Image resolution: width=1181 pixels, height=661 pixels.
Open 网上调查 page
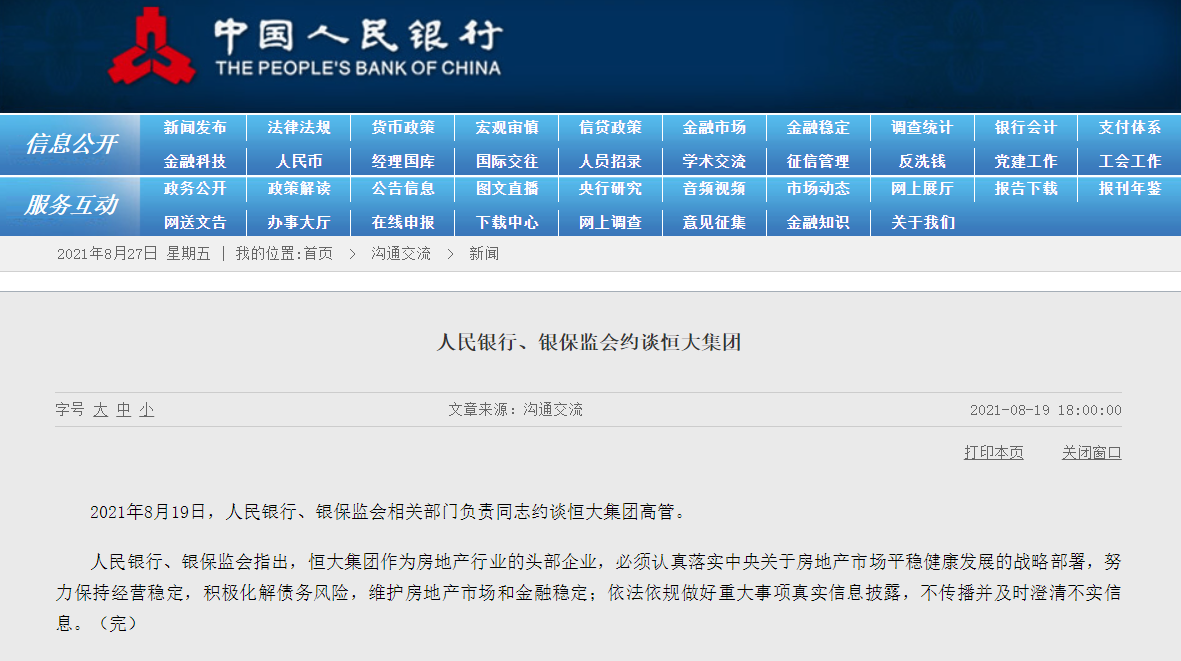610,222
